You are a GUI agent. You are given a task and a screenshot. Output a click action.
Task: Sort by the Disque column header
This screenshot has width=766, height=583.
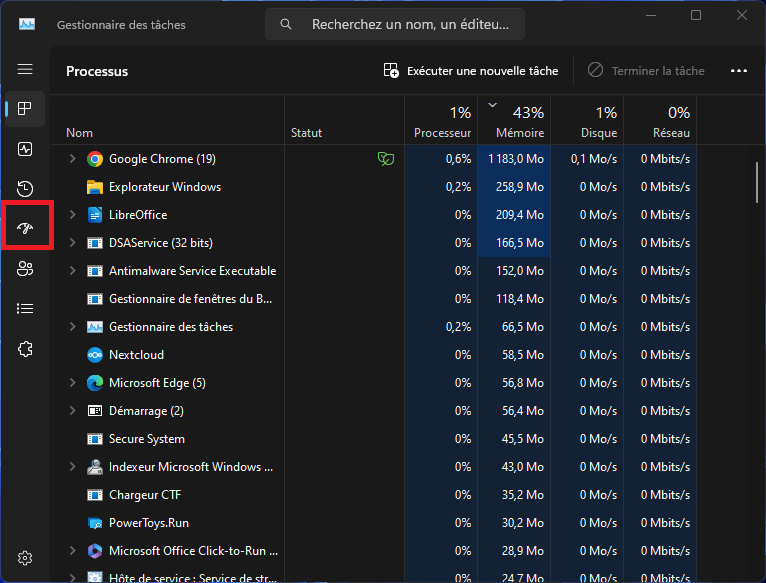(x=587, y=121)
